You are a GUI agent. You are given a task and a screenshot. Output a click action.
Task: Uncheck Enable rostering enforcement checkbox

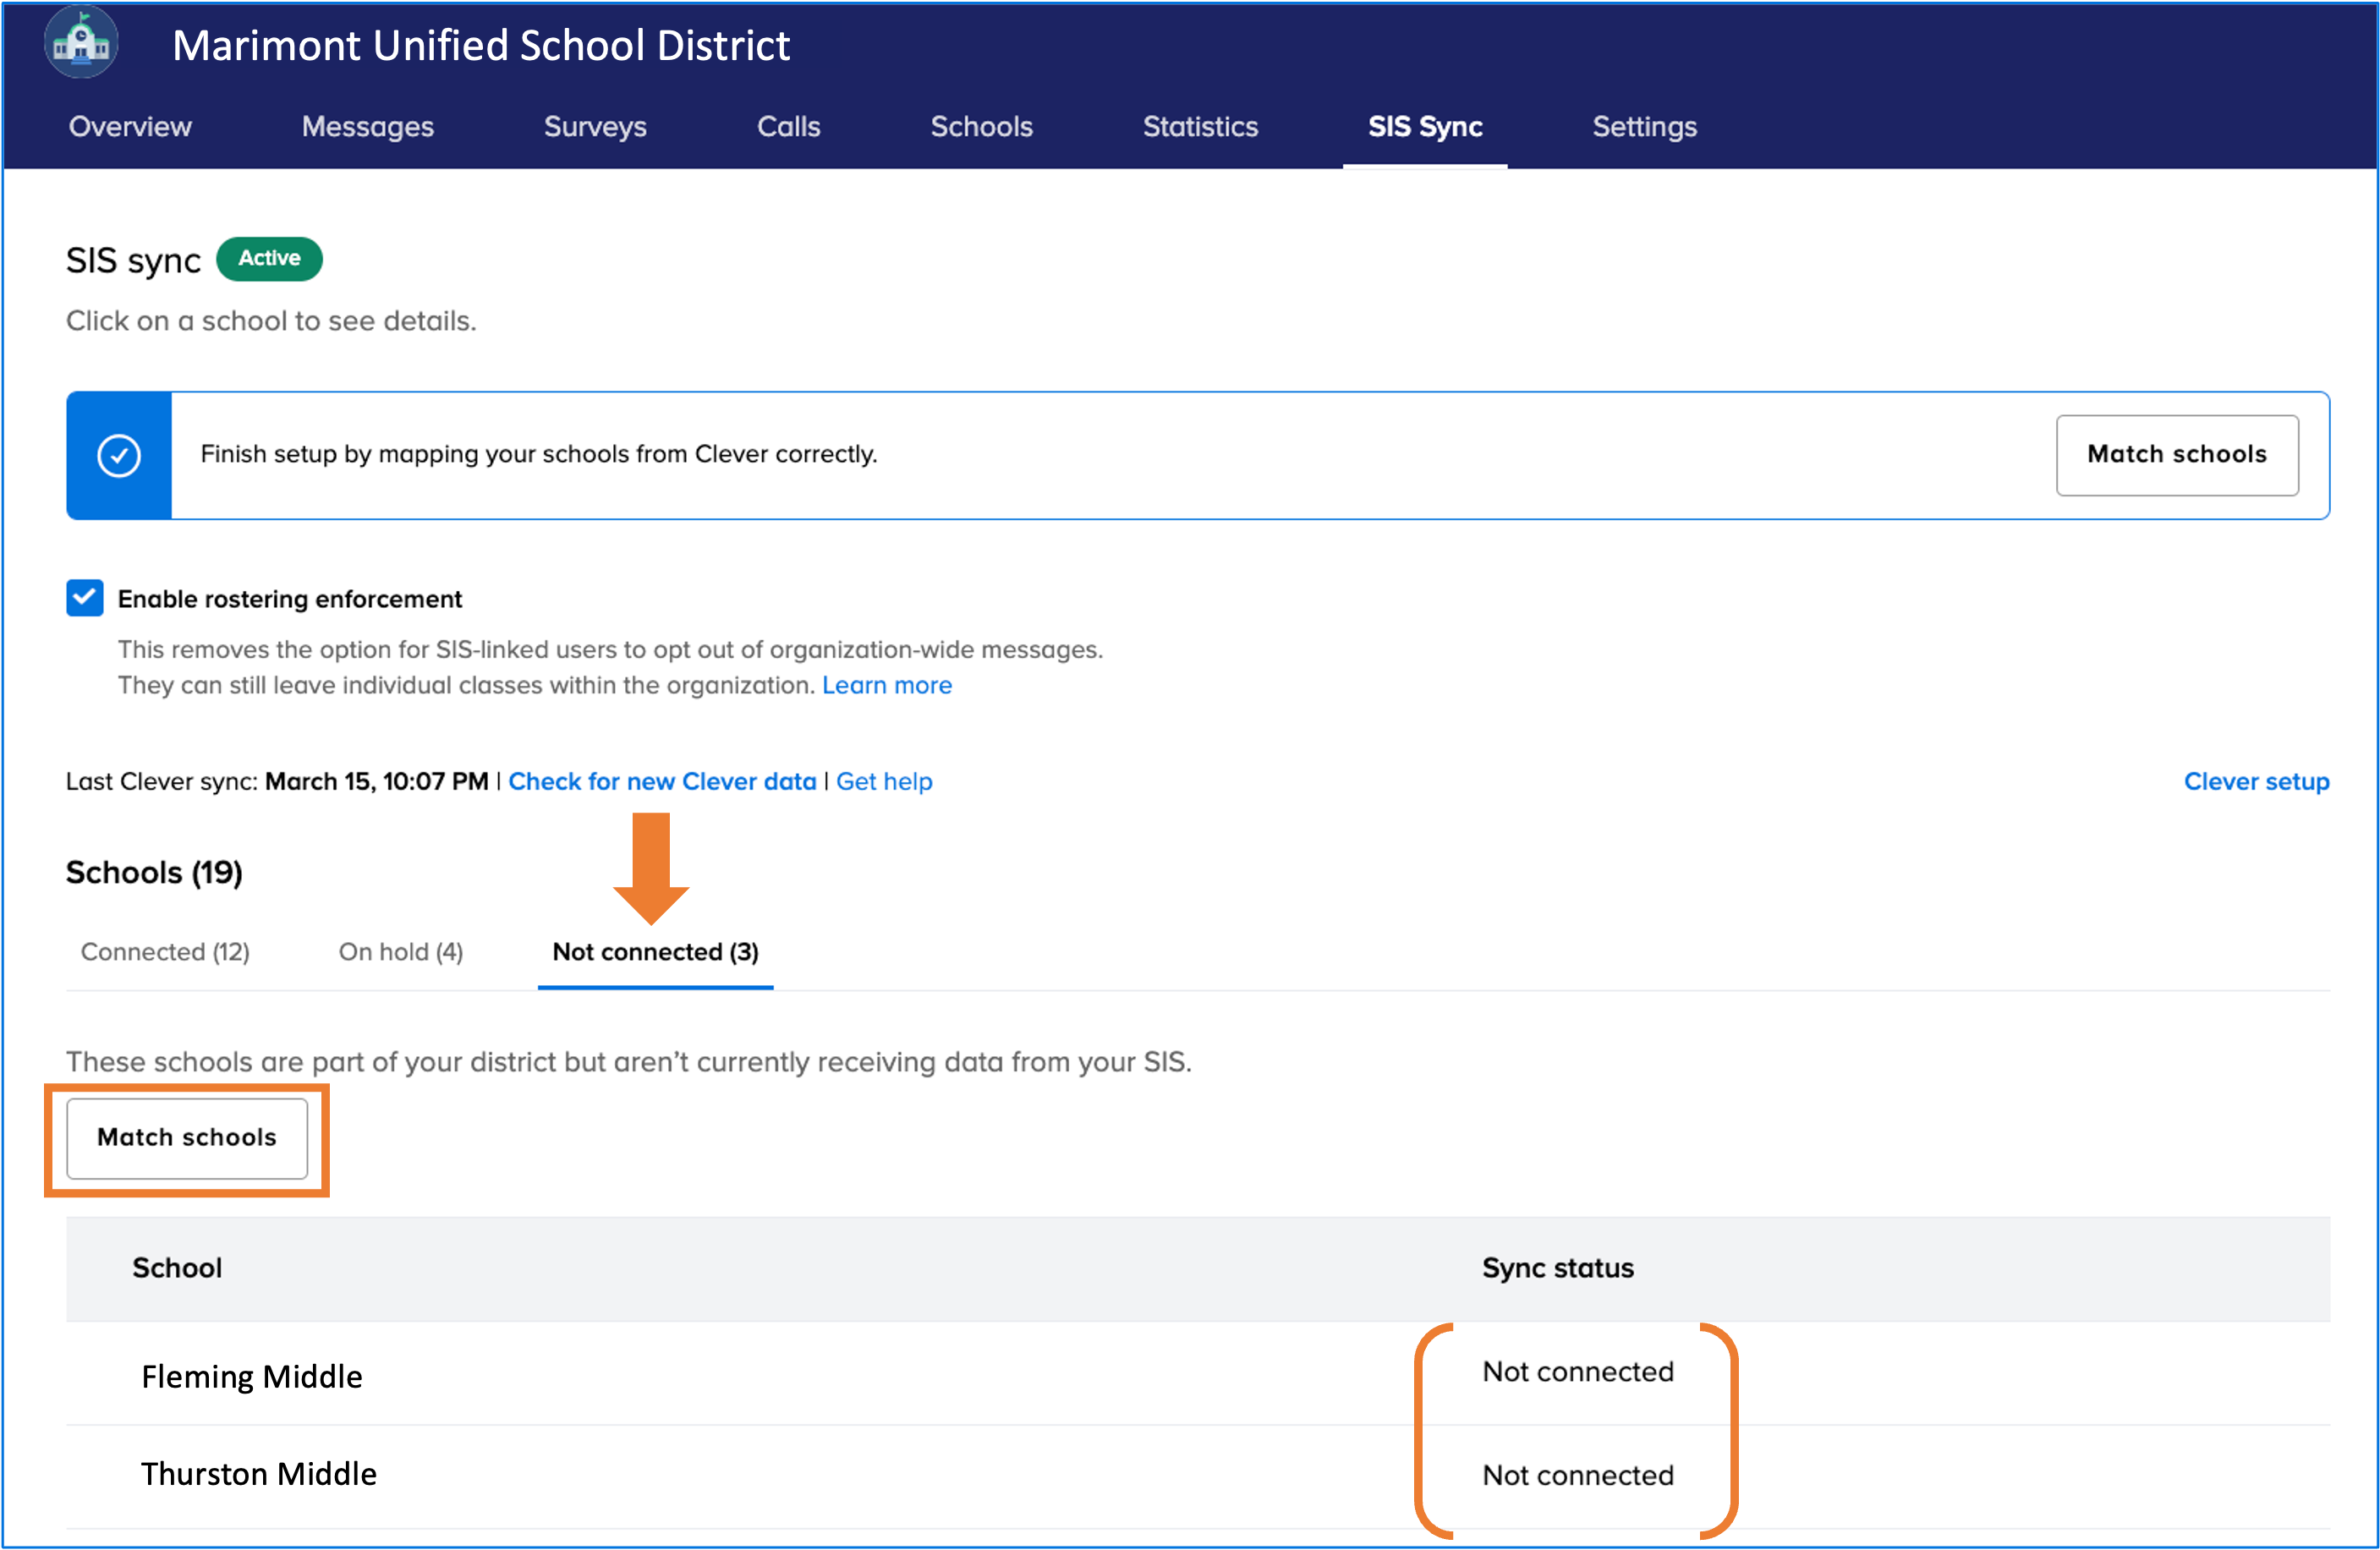[85, 598]
